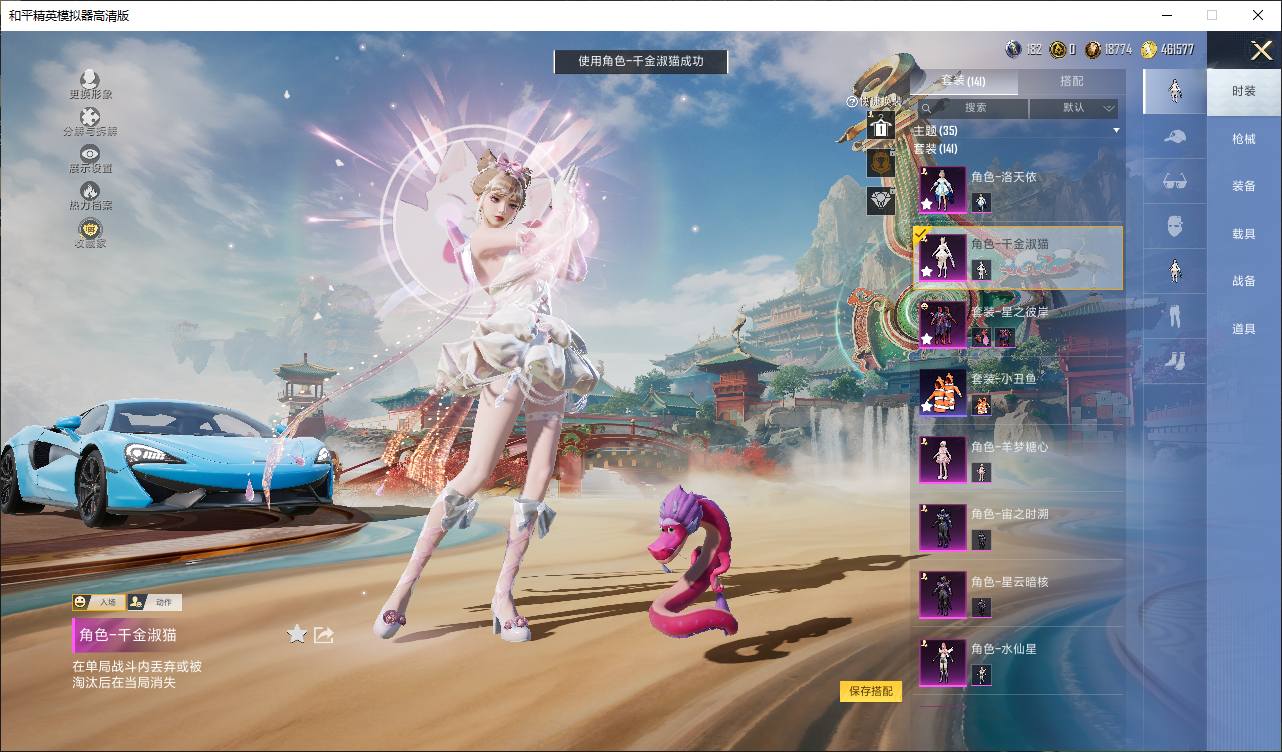
Task: Select the 角色-星云暗核 outfit thumbnail
Action: 942,595
